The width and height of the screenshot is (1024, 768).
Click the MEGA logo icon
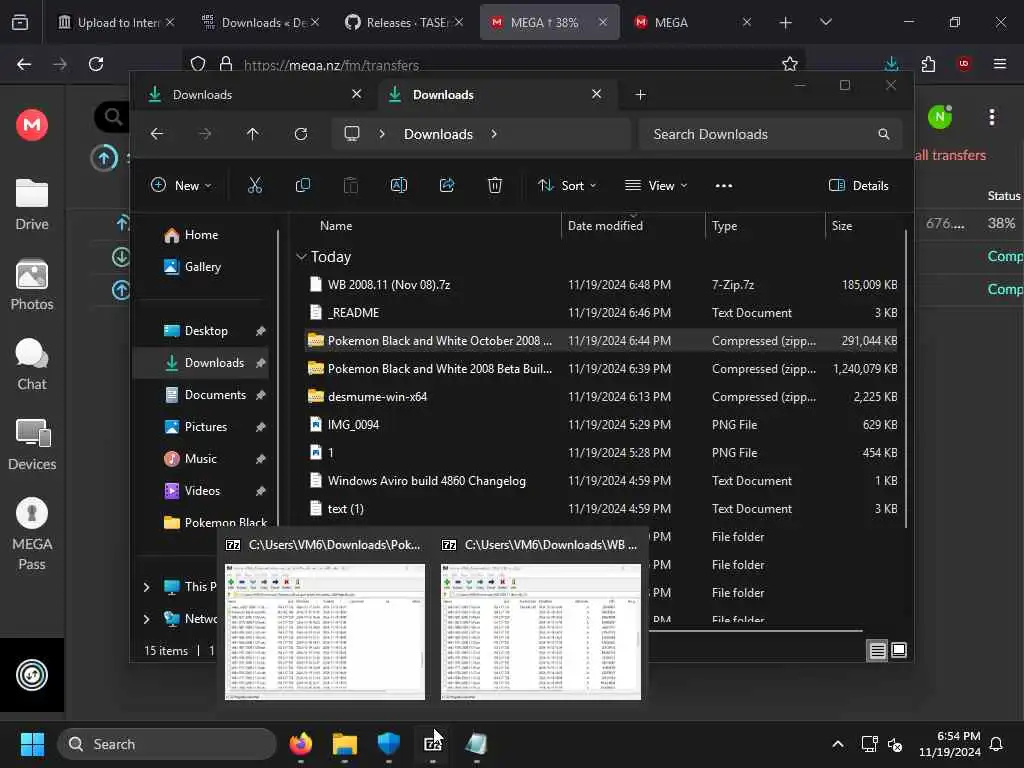32,124
